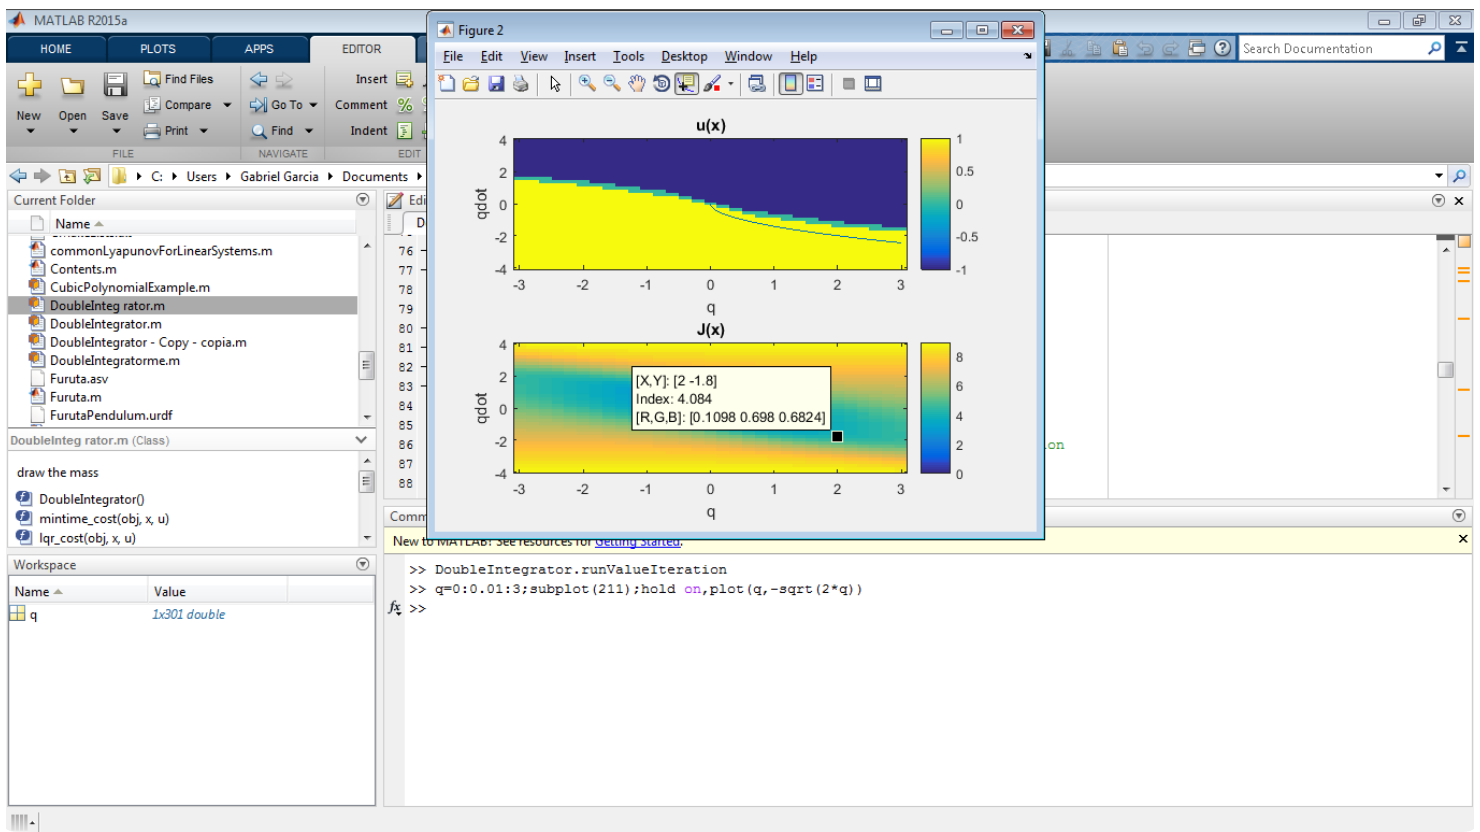Screen dimensions: 1480x832
Task: Select variable q in Workspace
Action: click(x=33, y=615)
